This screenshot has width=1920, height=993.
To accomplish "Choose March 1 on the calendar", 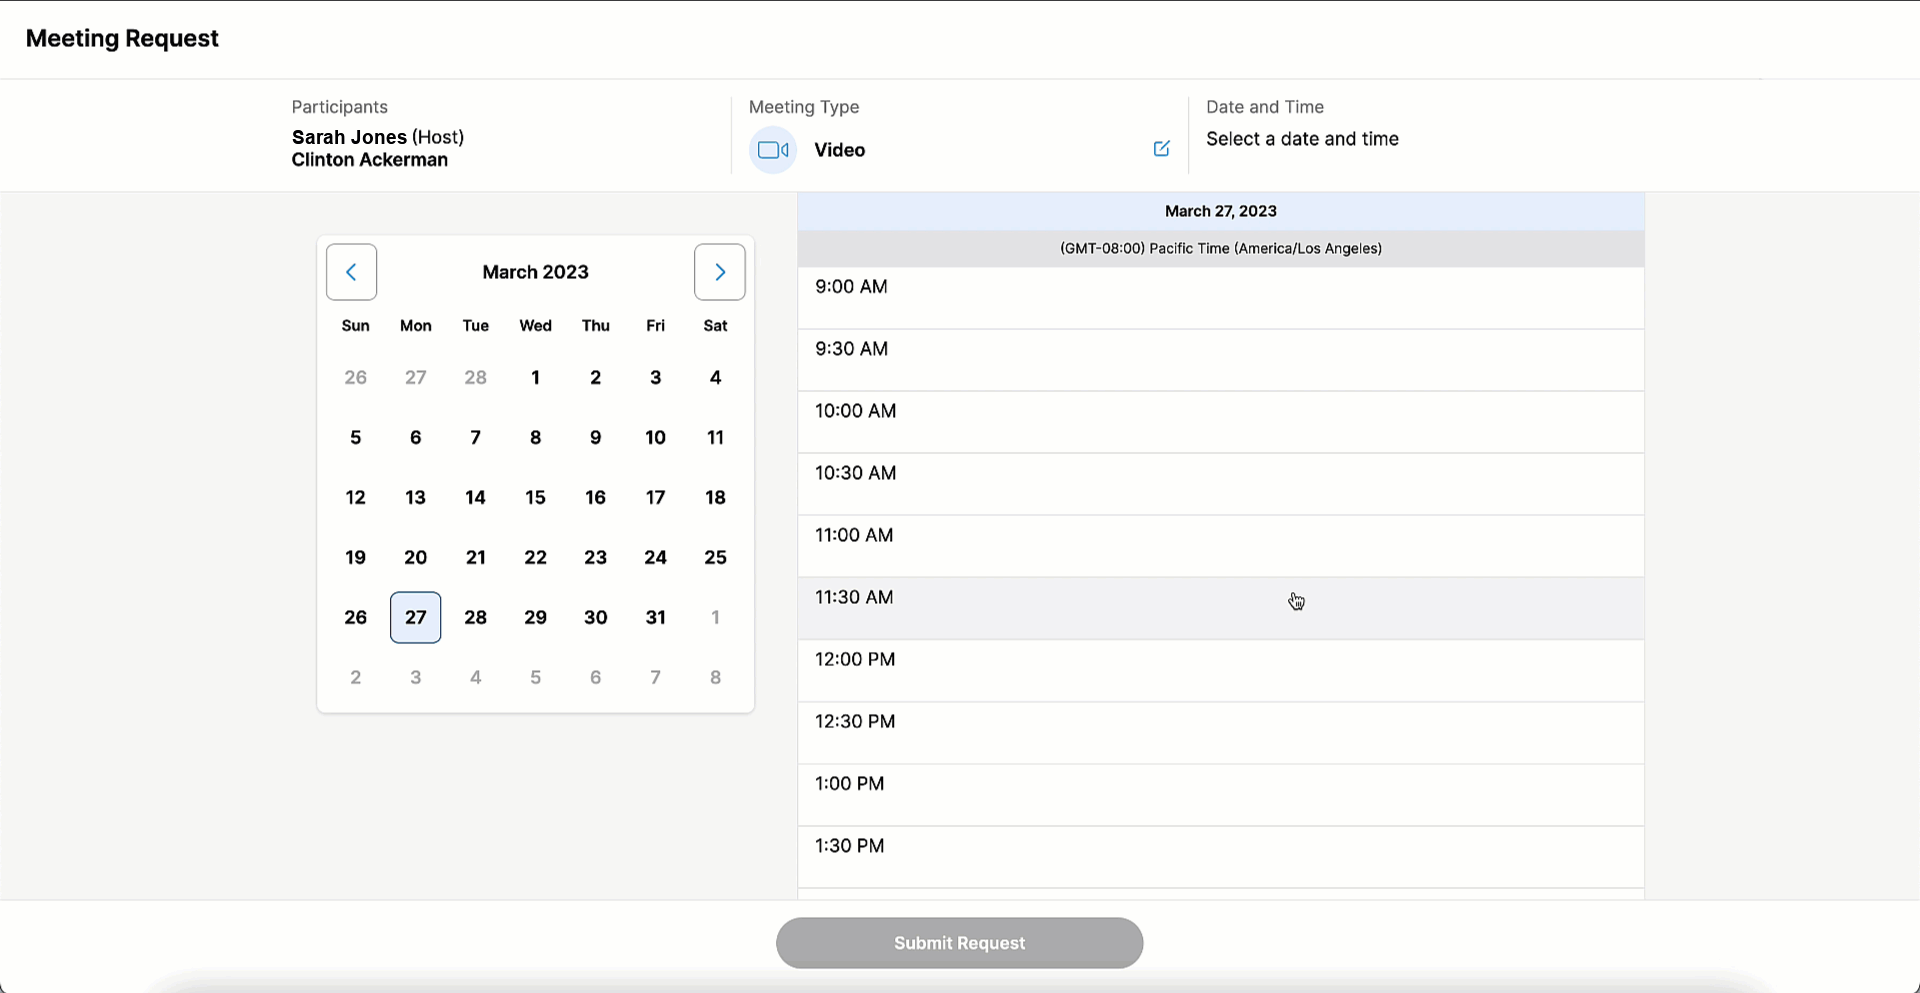I will coord(535,377).
